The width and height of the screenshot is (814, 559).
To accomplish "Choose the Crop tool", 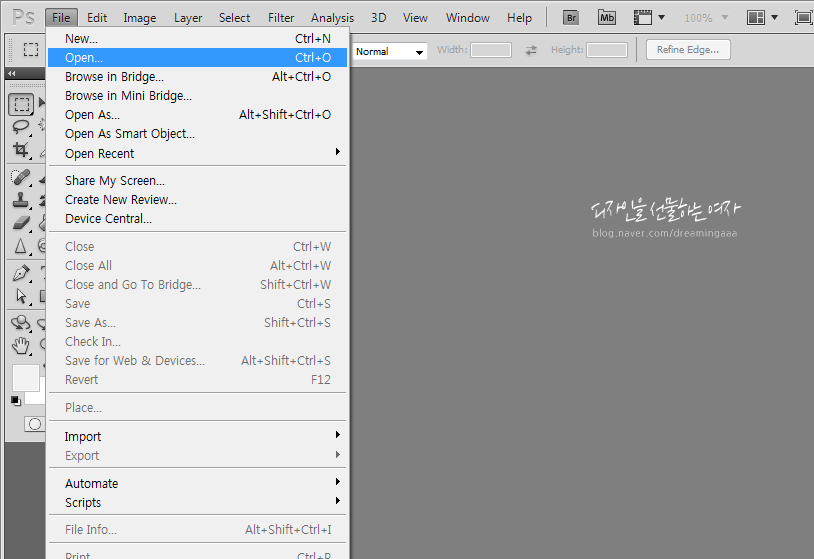I will pos(21,150).
